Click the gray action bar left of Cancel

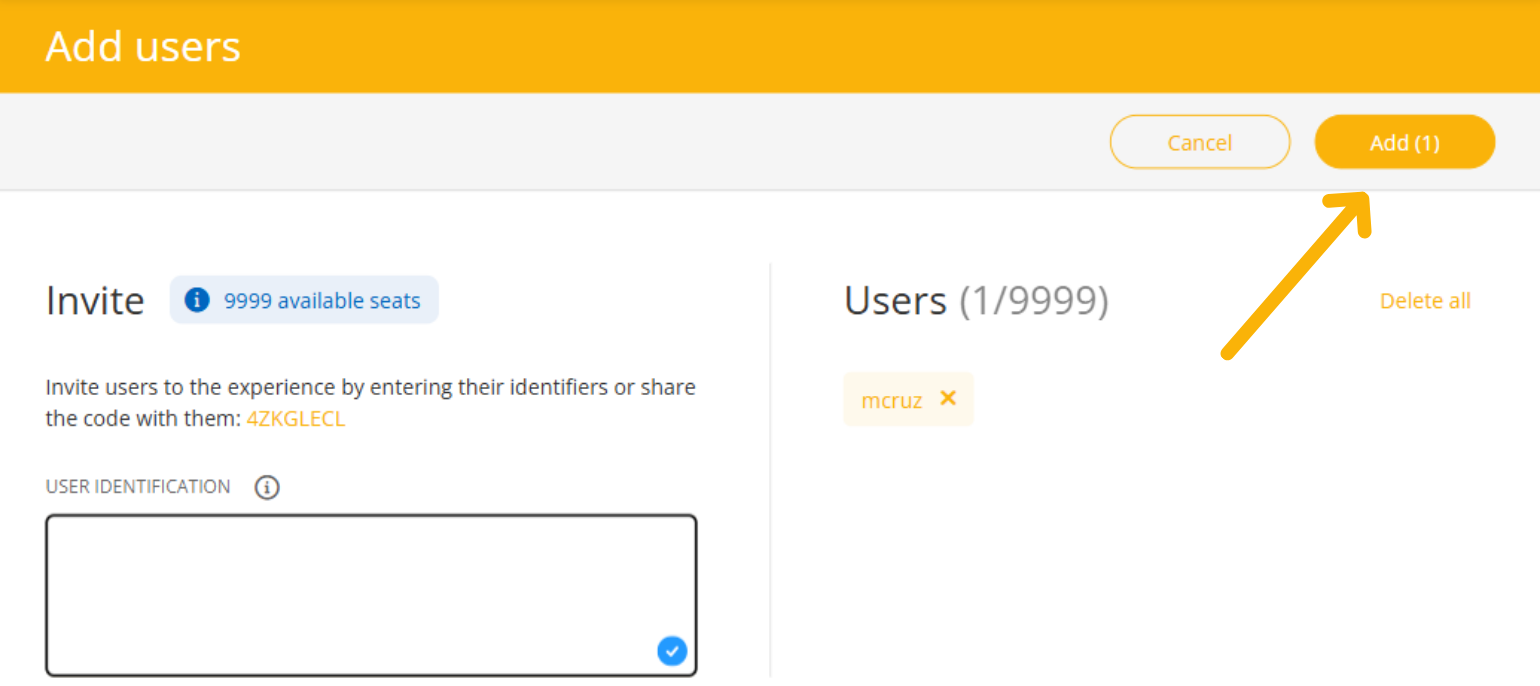[550, 142]
